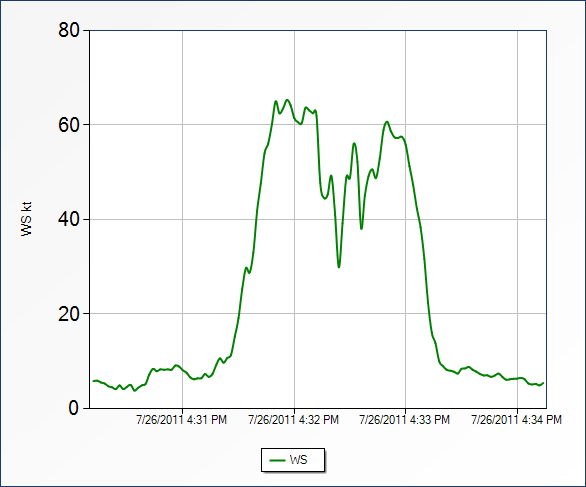Click the end of the green WS line
Image resolution: width=586 pixels, height=487 pixels.
coord(543,383)
